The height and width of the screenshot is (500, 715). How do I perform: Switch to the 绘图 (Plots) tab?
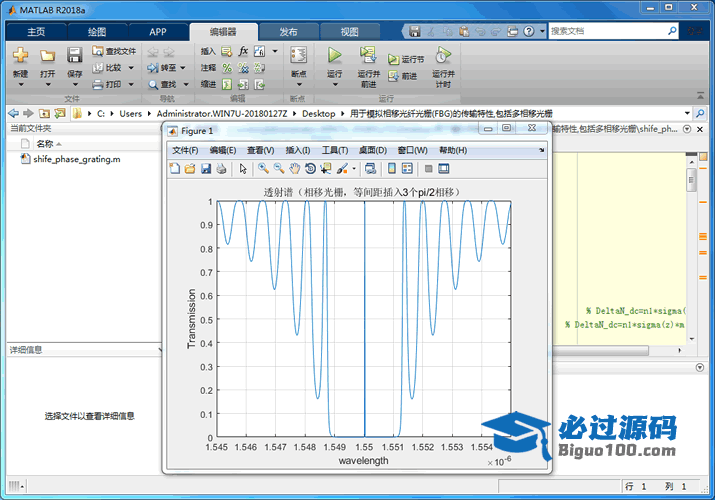click(97, 32)
